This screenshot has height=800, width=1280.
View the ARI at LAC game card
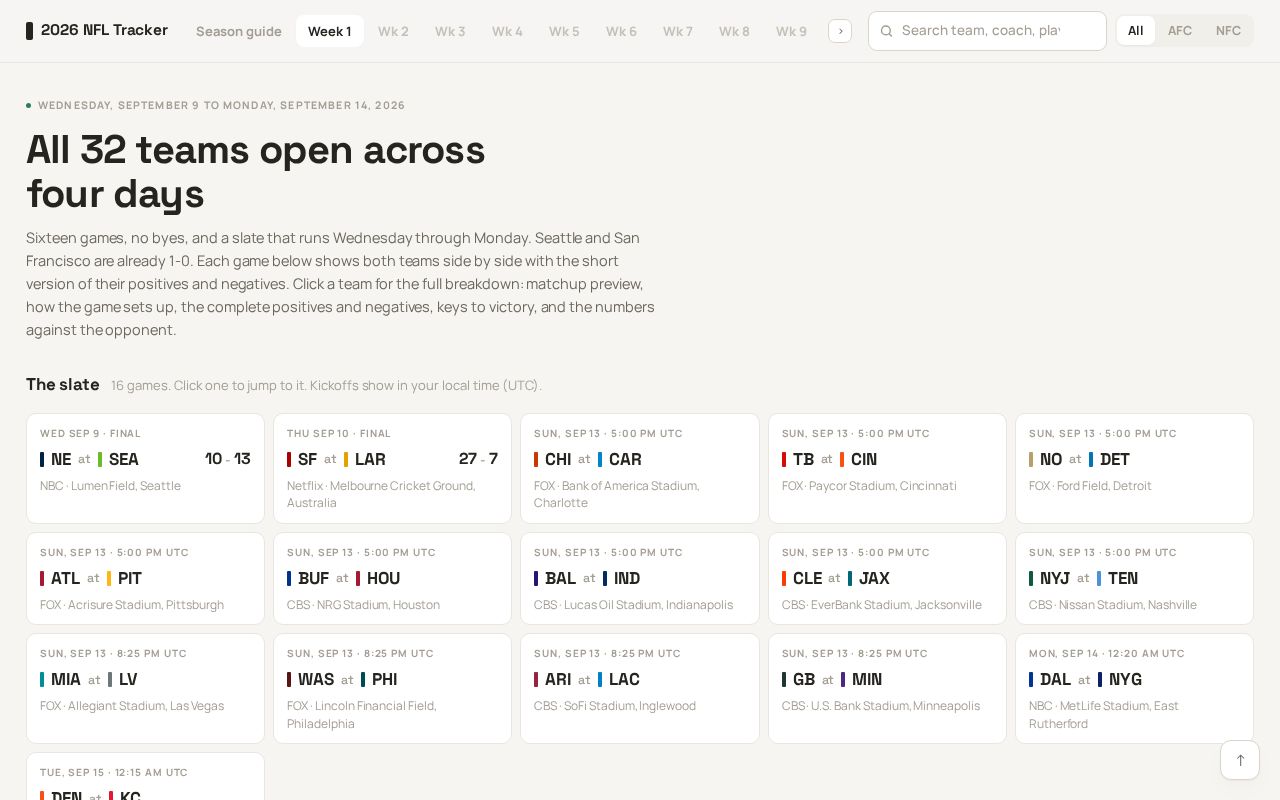tap(640, 688)
